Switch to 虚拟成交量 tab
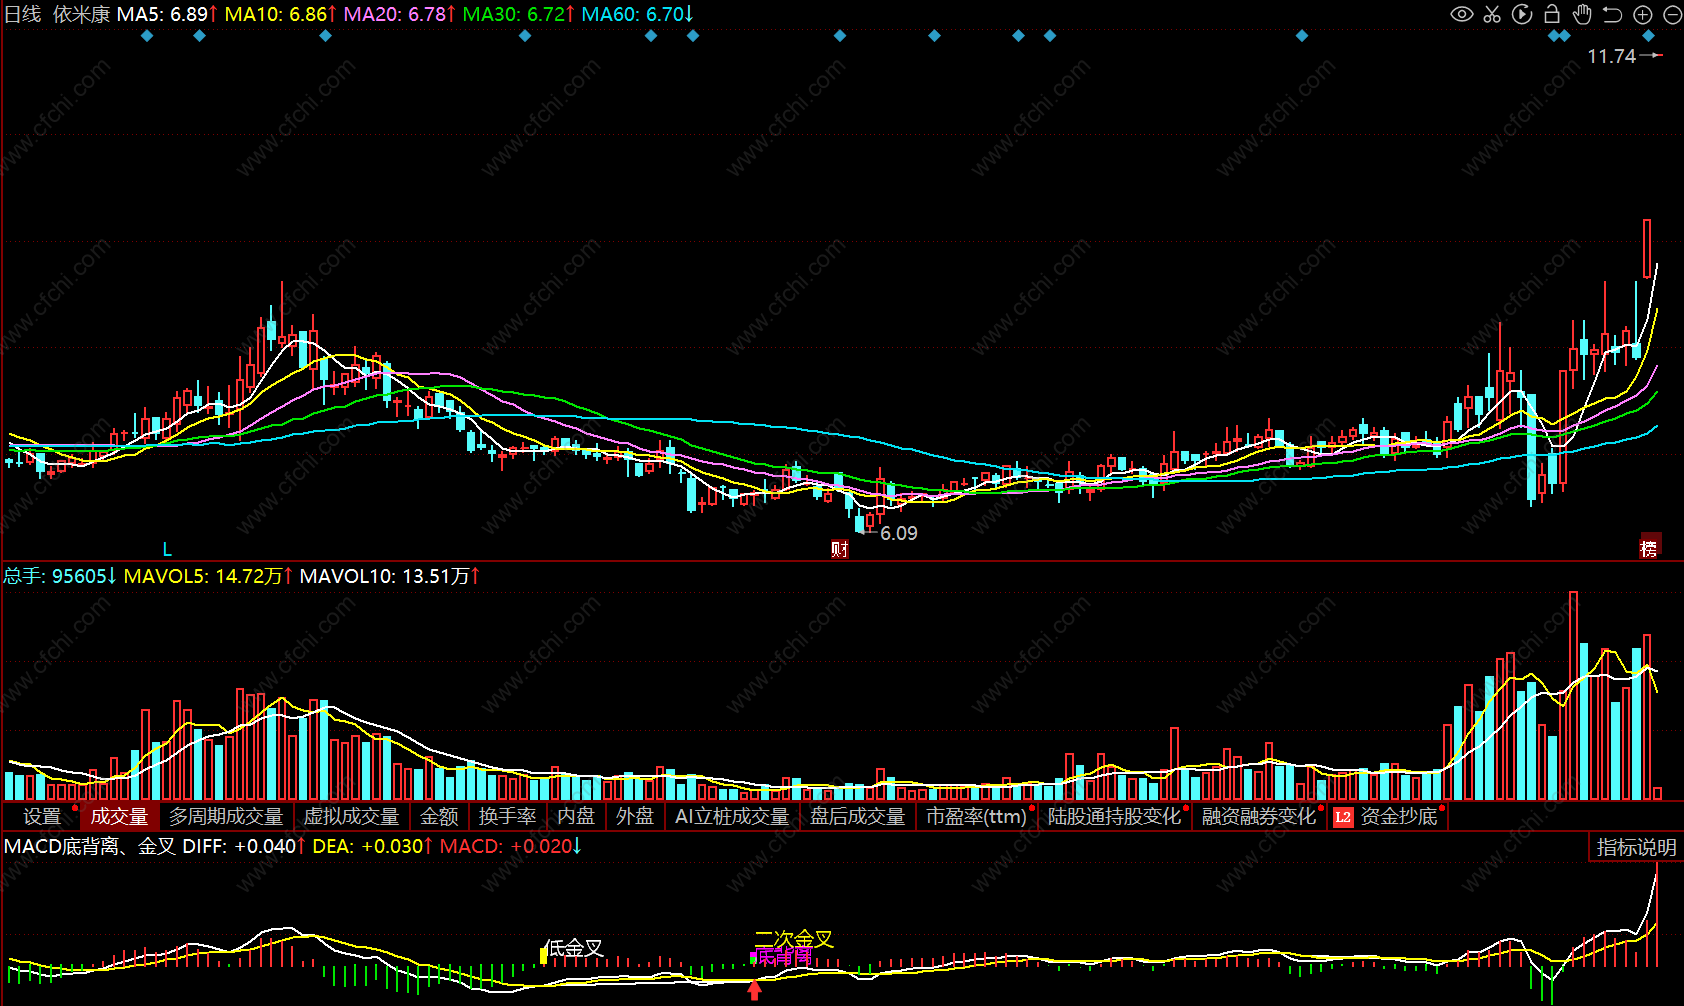This screenshot has width=1684, height=1006. tap(351, 817)
